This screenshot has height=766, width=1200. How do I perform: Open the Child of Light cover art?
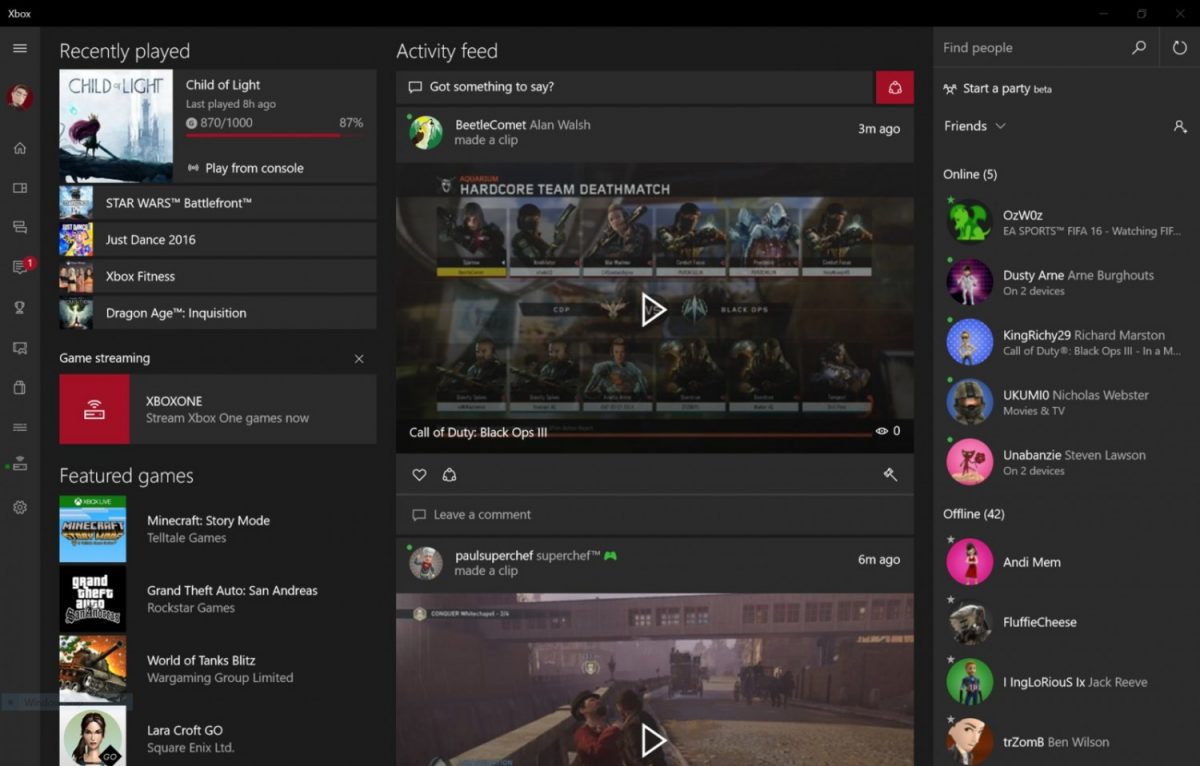click(116, 126)
